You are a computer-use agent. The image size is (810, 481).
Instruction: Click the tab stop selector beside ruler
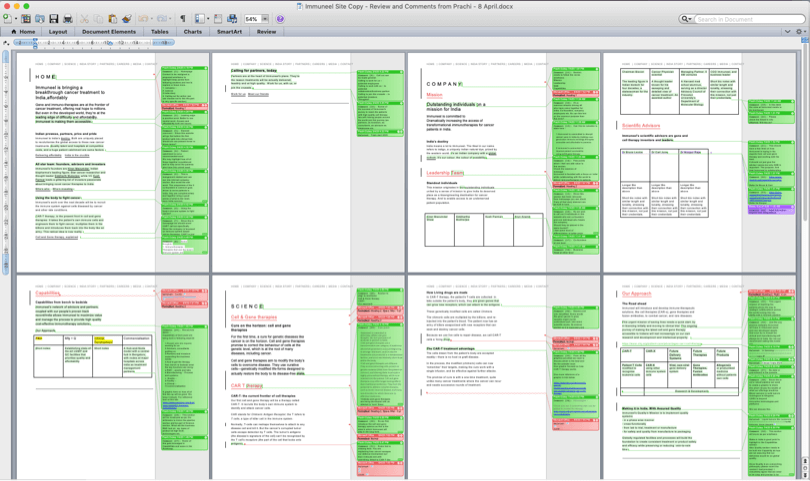(6, 43)
